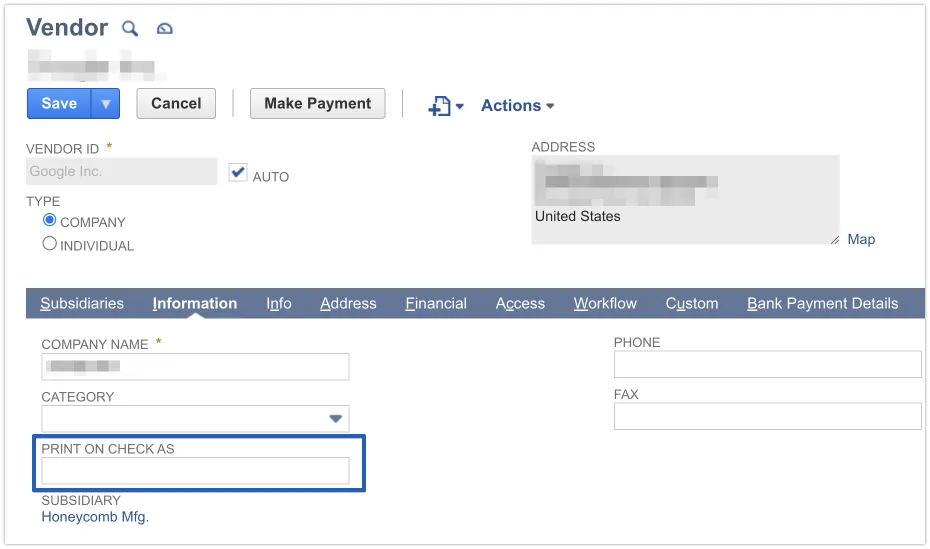Open the Map link next to the address
Image resolution: width=930 pixels, height=549 pixels.
[x=861, y=240]
